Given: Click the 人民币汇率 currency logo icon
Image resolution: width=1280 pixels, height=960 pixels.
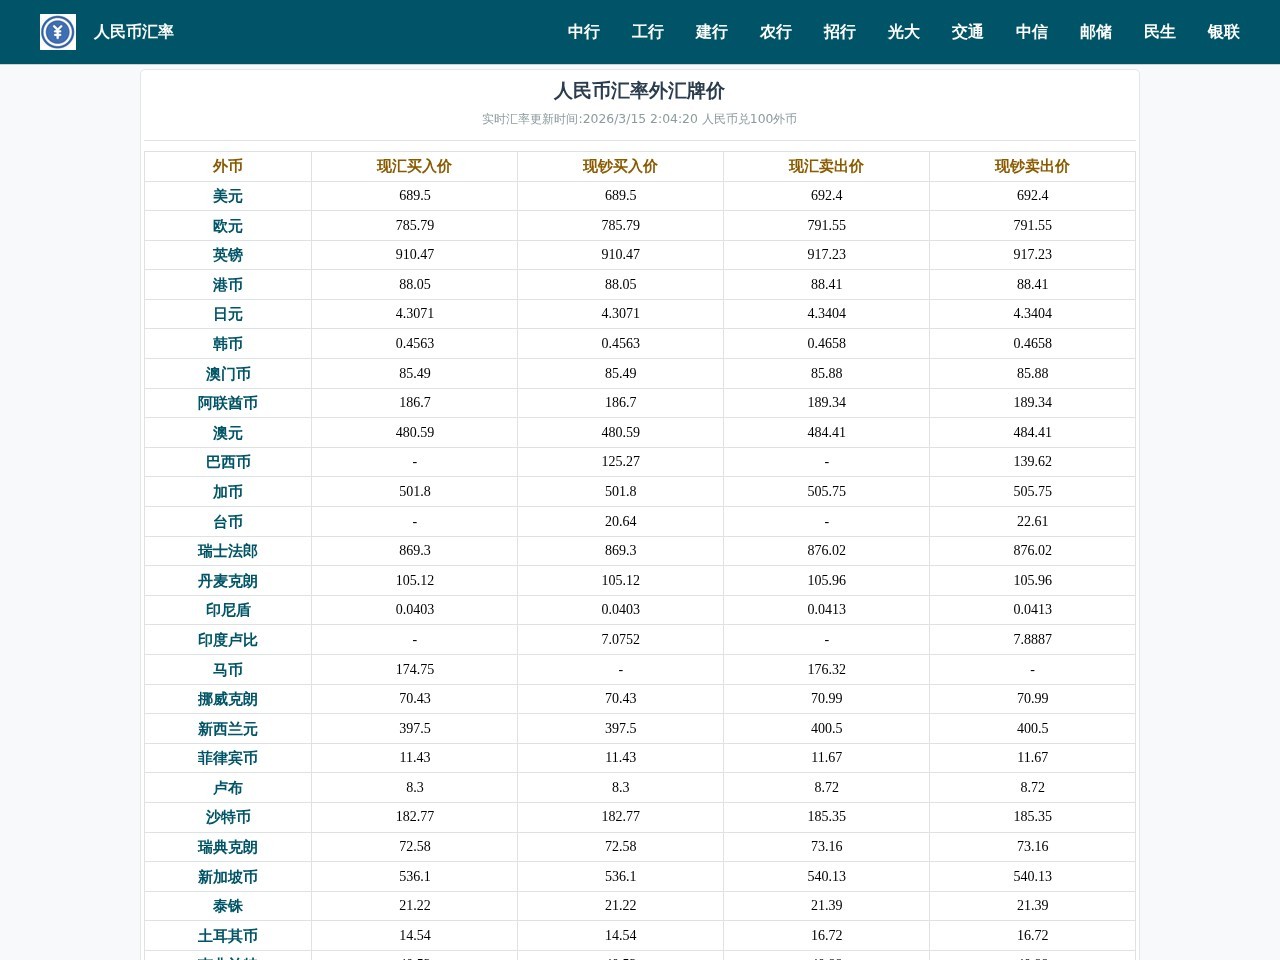Looking at the screenshot, I should tap(57, 31).
